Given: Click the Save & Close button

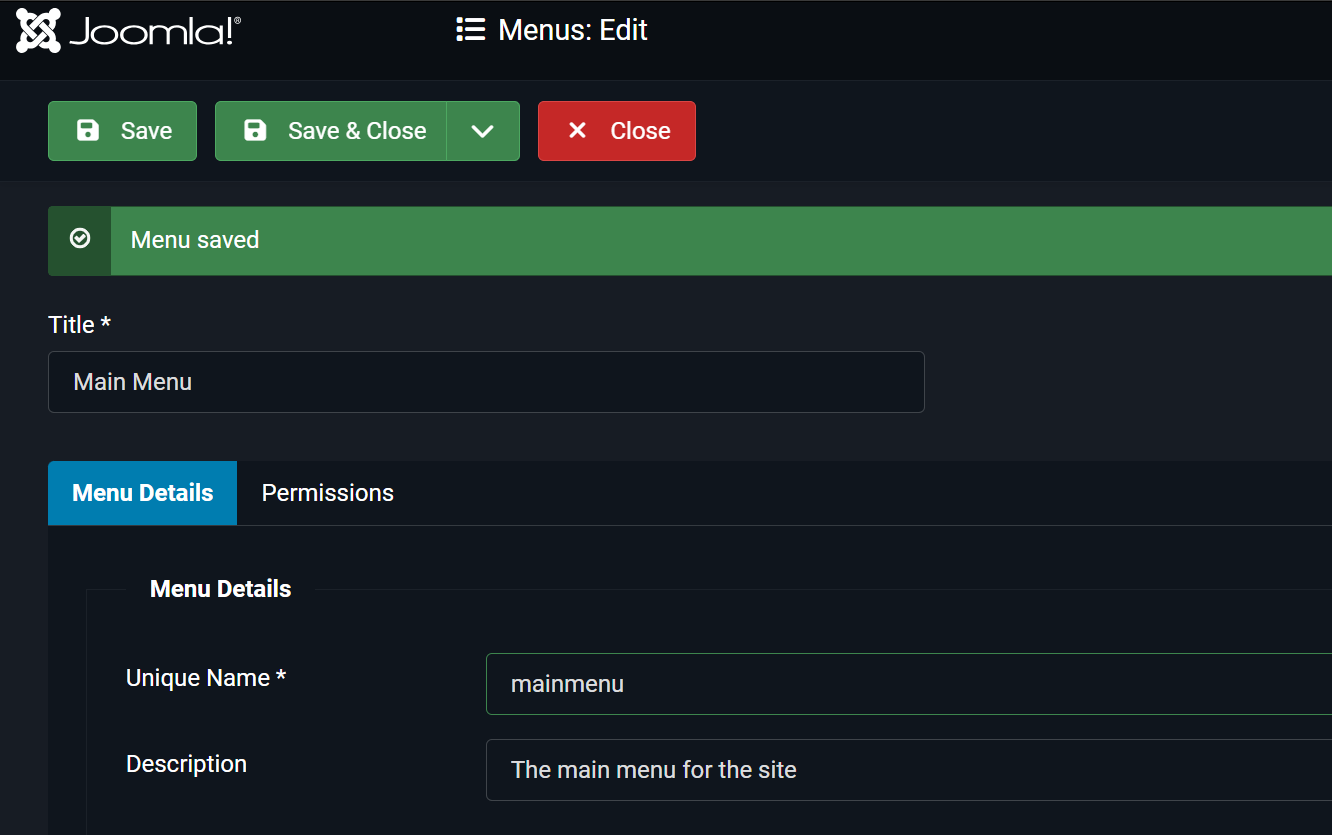Looking at the screenshot, I should pyautogui.click(x=331, y=131).
